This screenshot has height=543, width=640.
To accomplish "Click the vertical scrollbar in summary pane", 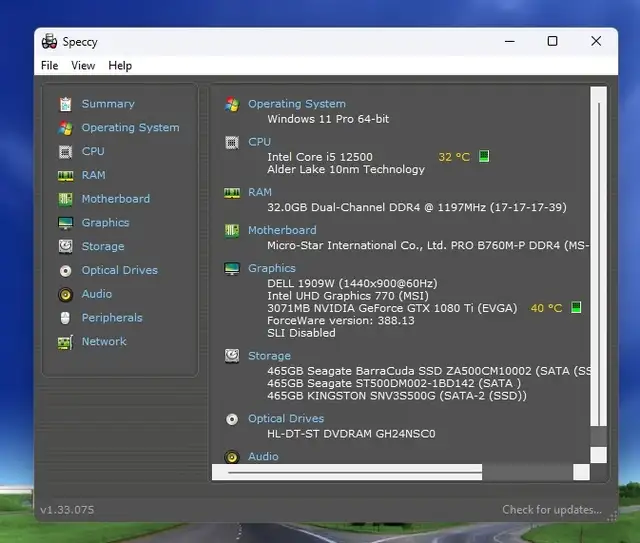I will [x=598, y=274].
